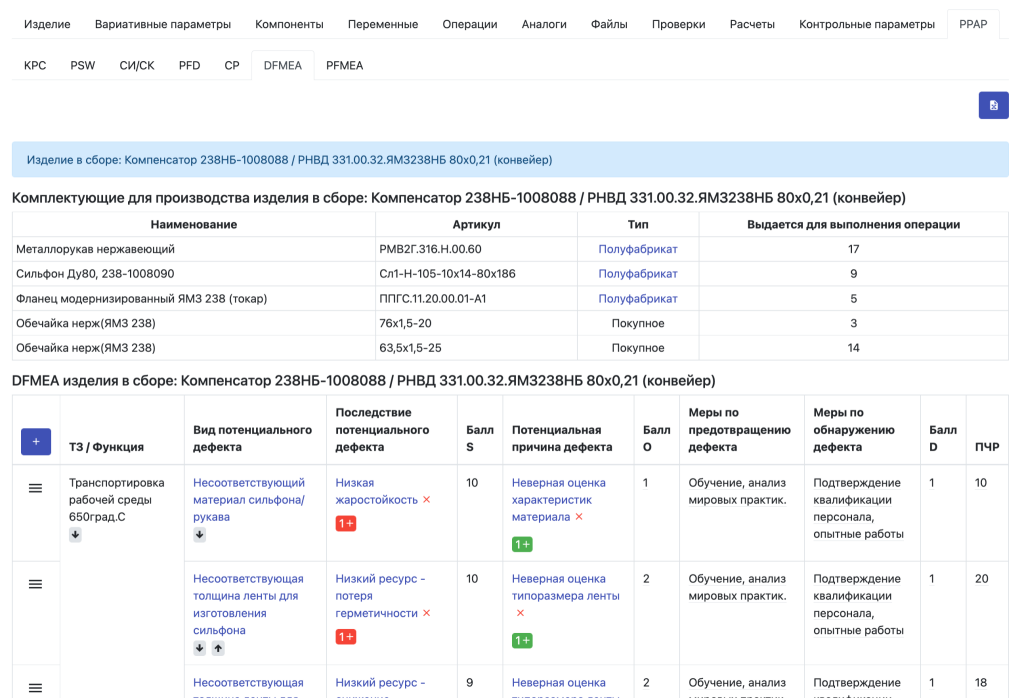Select the PFMEA sub-tab

coord(344,65)
